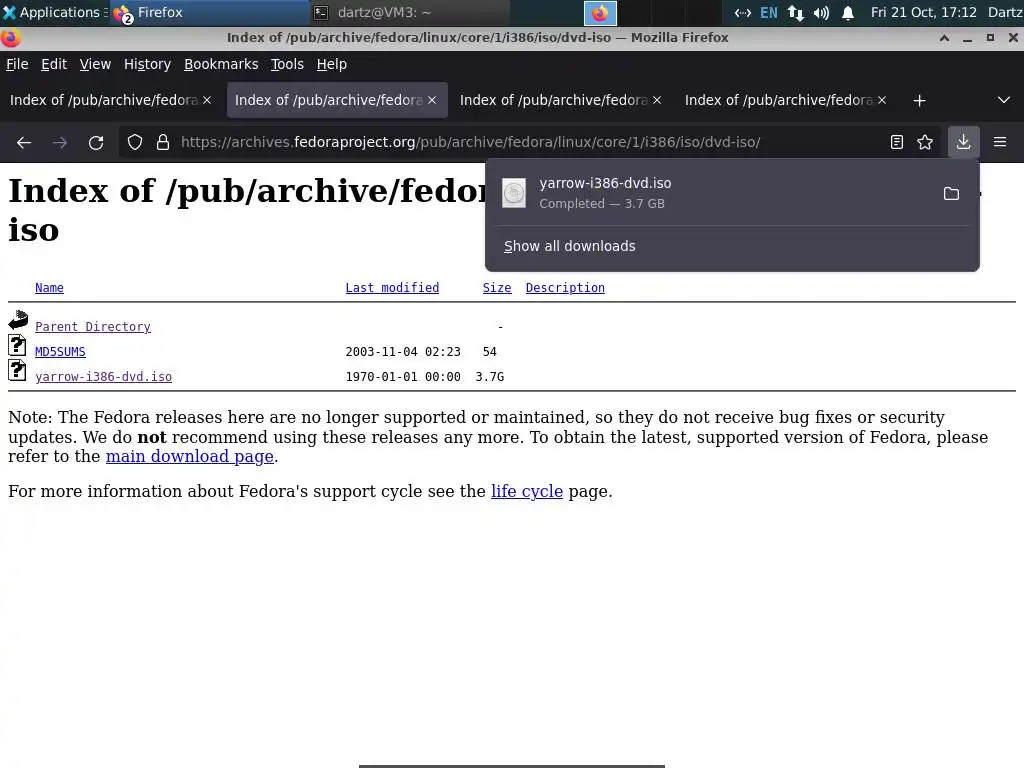This screenshot has width=1024, height=768.
Task: Toggle reader view icon in address bar
Action: click(897, 142)
